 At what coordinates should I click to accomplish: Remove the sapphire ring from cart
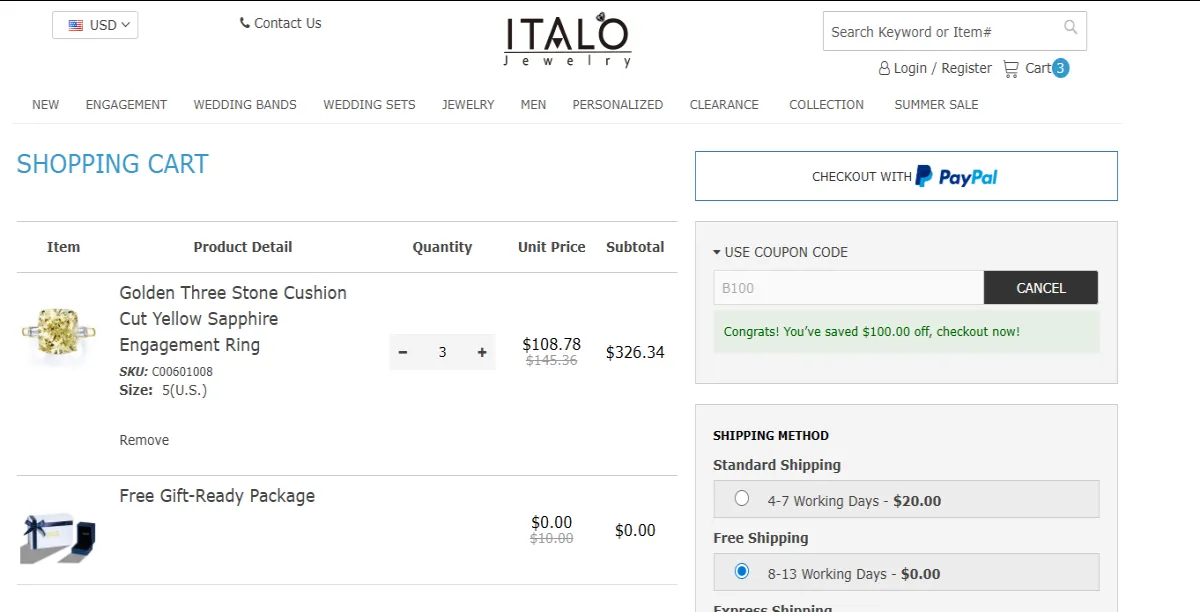(144, 440)
